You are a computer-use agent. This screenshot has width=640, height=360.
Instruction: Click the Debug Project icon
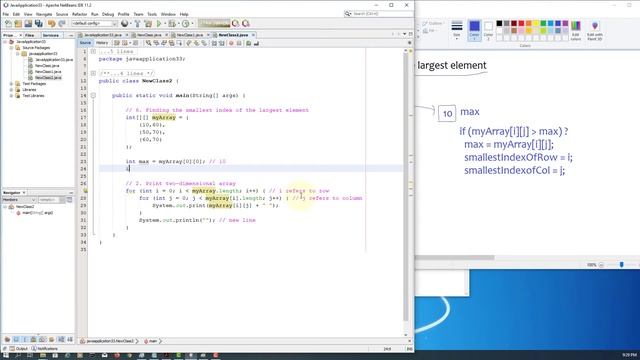click(x=172, y=24)
